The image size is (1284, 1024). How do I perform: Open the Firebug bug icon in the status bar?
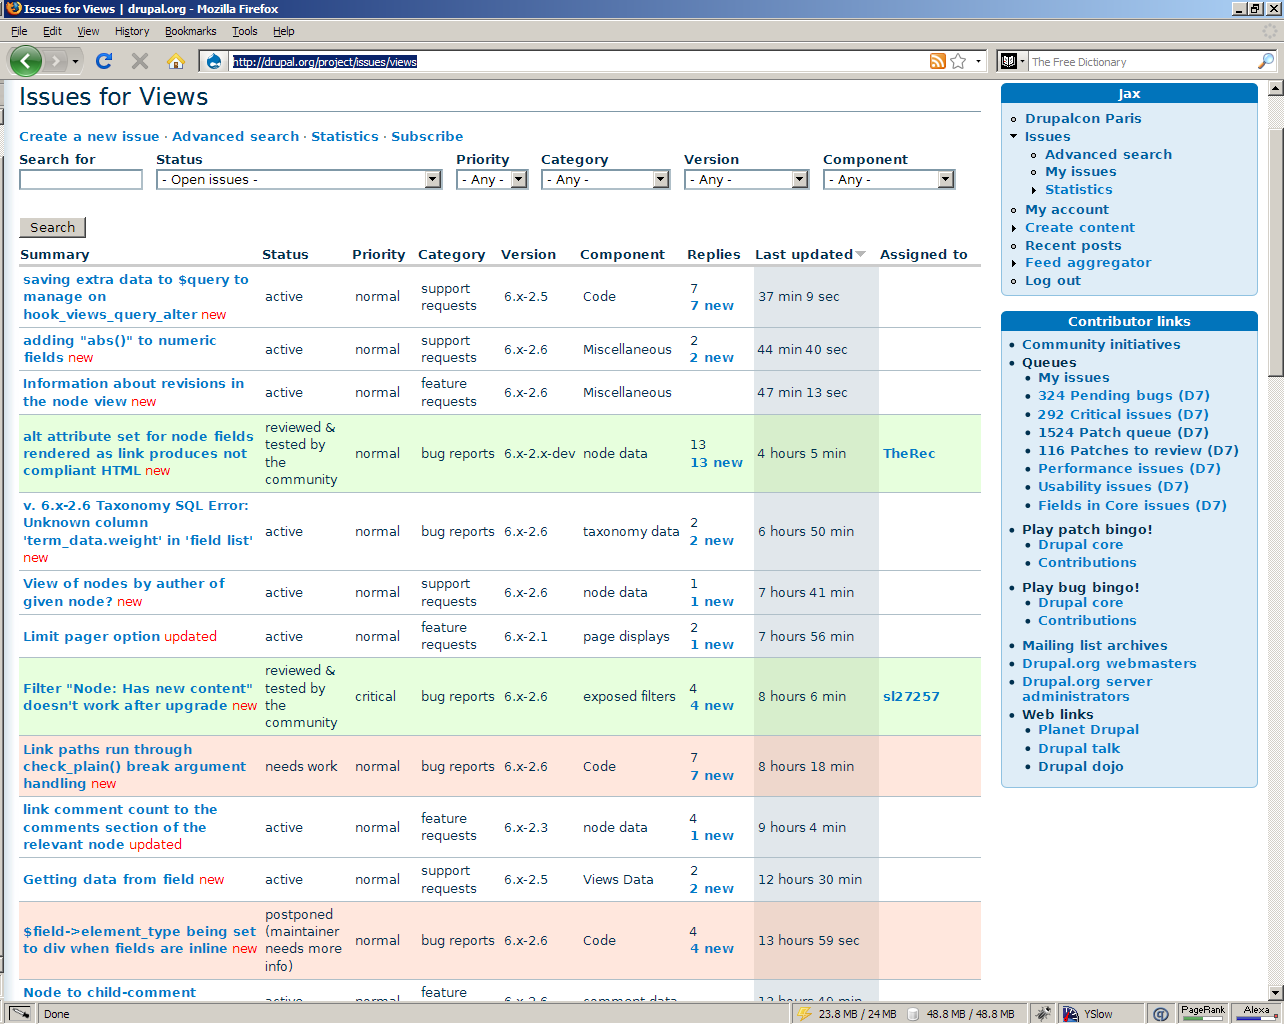(1042, 1014)
